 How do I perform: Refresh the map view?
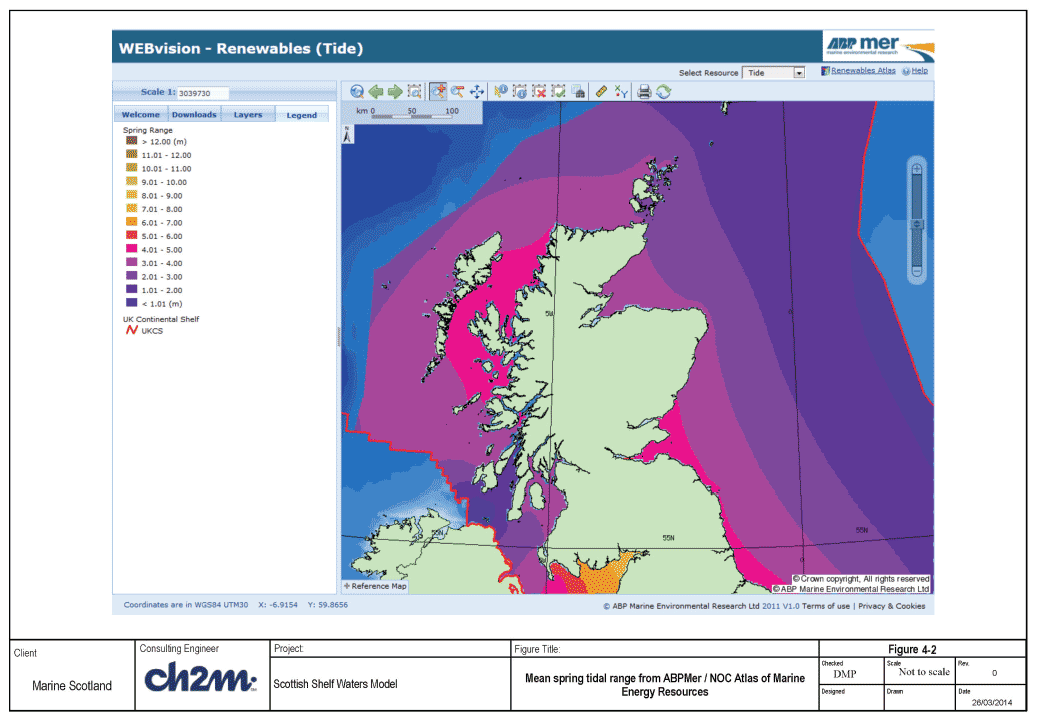663,92
